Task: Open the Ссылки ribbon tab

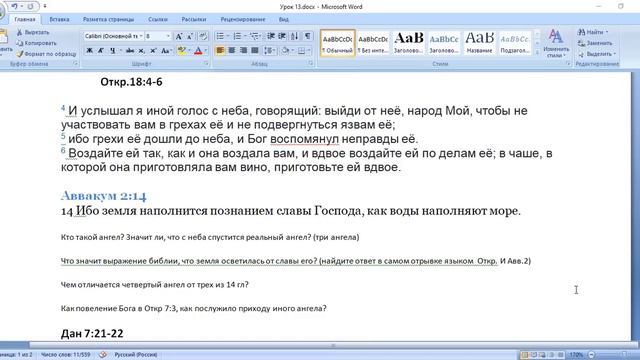Action: [158, 19]
